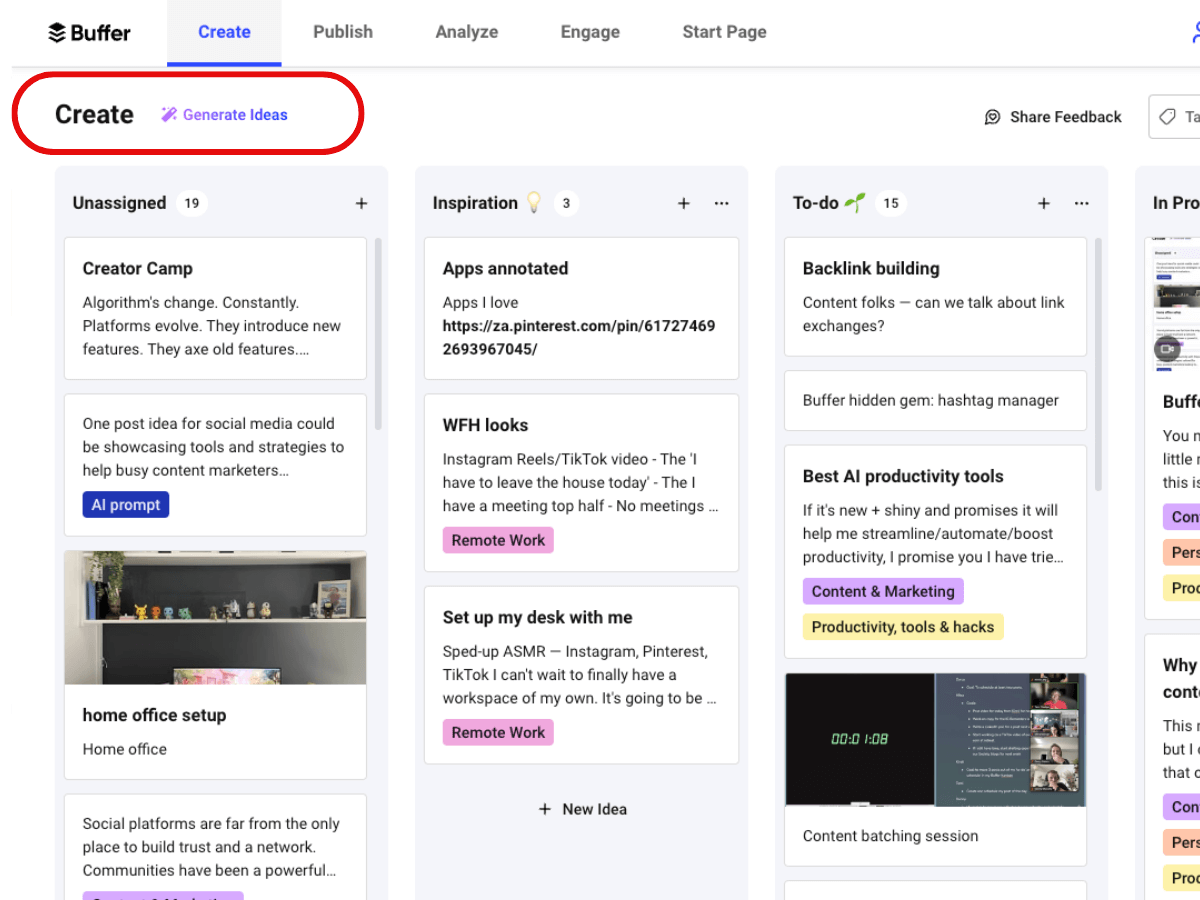Click the Content batching session video thumbnail
This screenshot has height=900, width=1200.
tap(935, 740)
